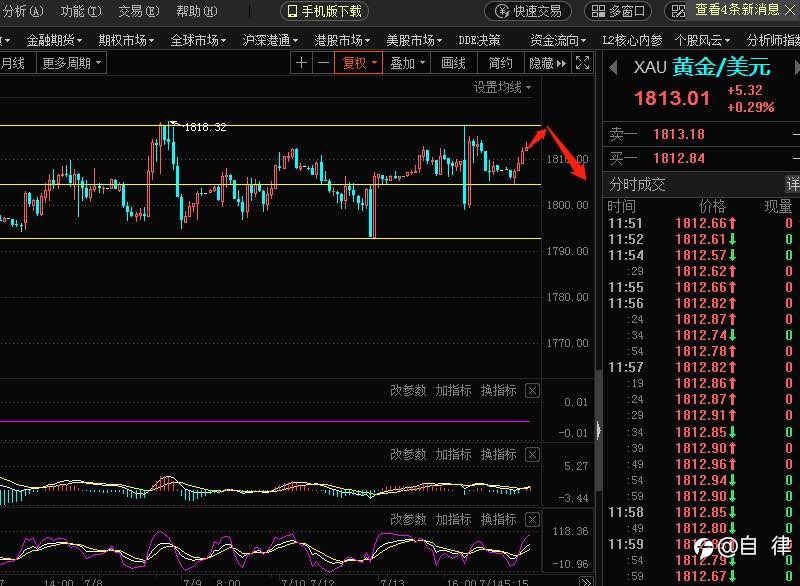Screen dimensions: 800x586
Task: Click 1800.00 price axis label
Action: pyautogui.click(x=567, y=205)
